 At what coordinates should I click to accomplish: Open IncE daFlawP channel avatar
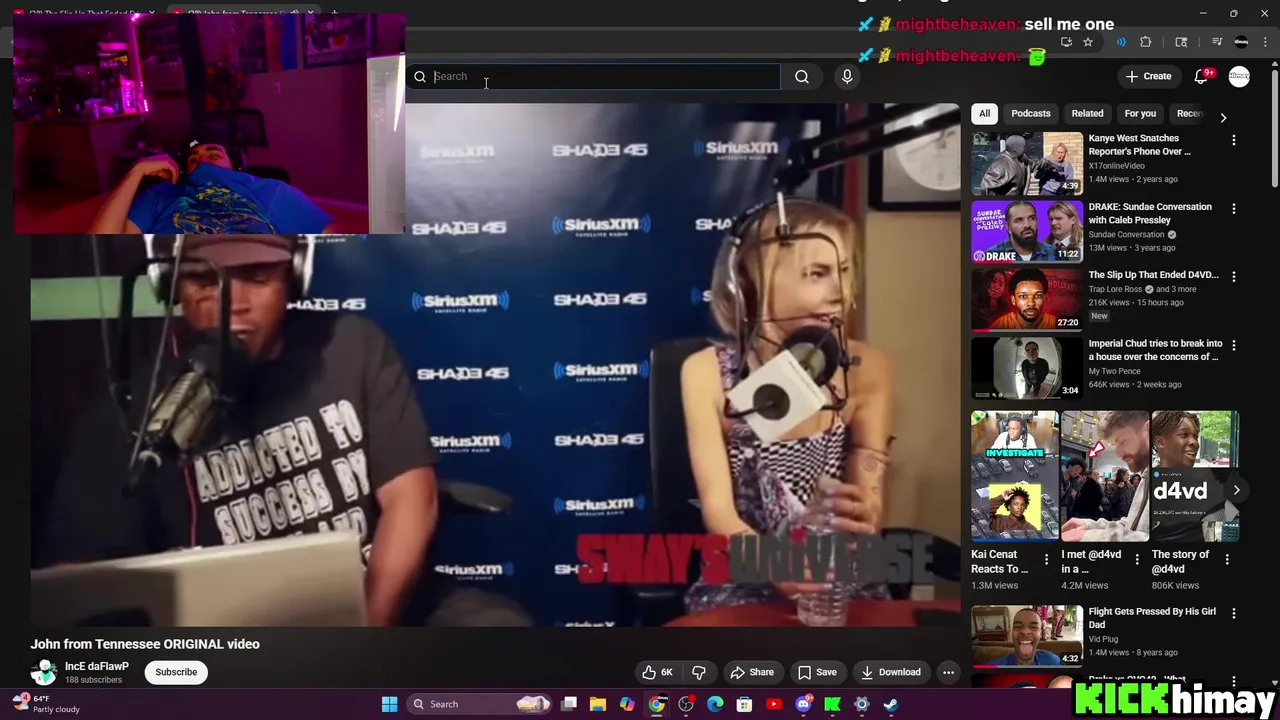(43, 672)
